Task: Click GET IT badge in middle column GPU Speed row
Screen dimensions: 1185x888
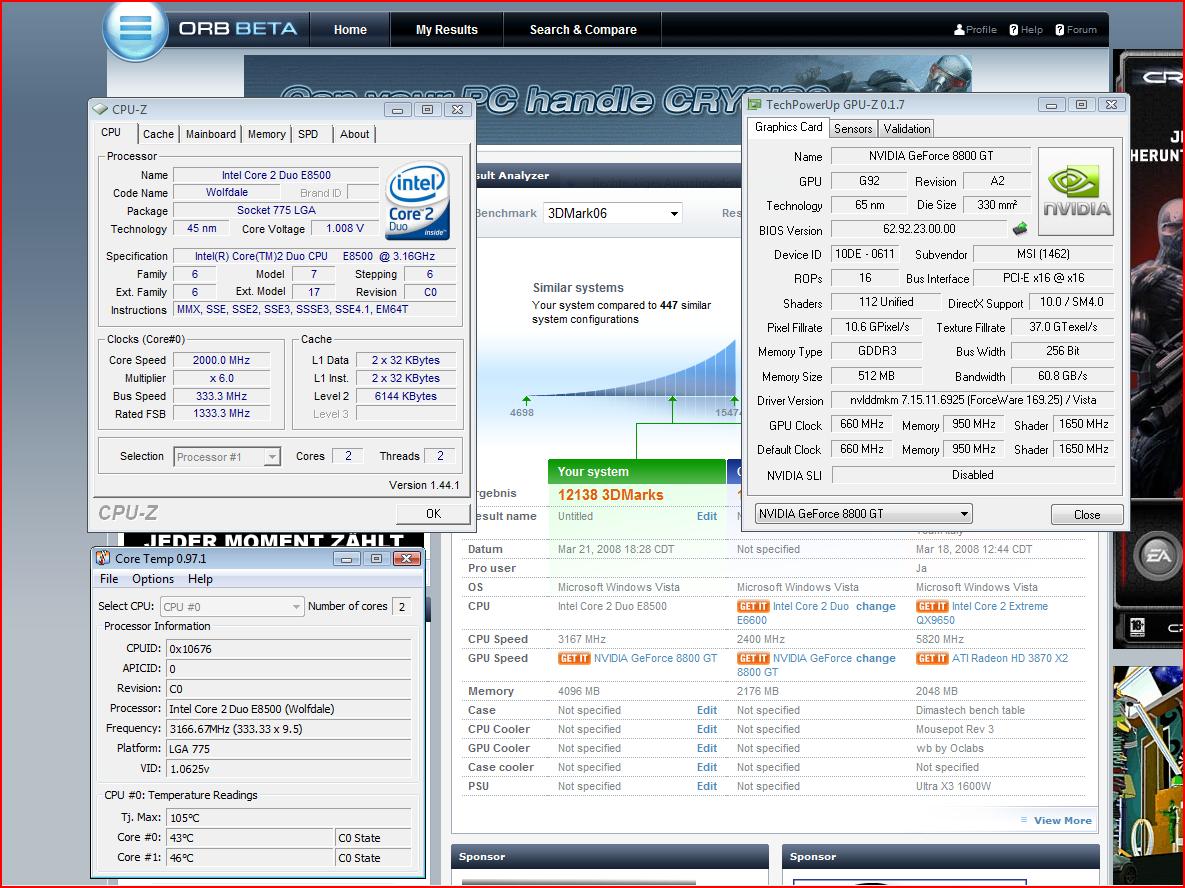Action: (753, 658)
